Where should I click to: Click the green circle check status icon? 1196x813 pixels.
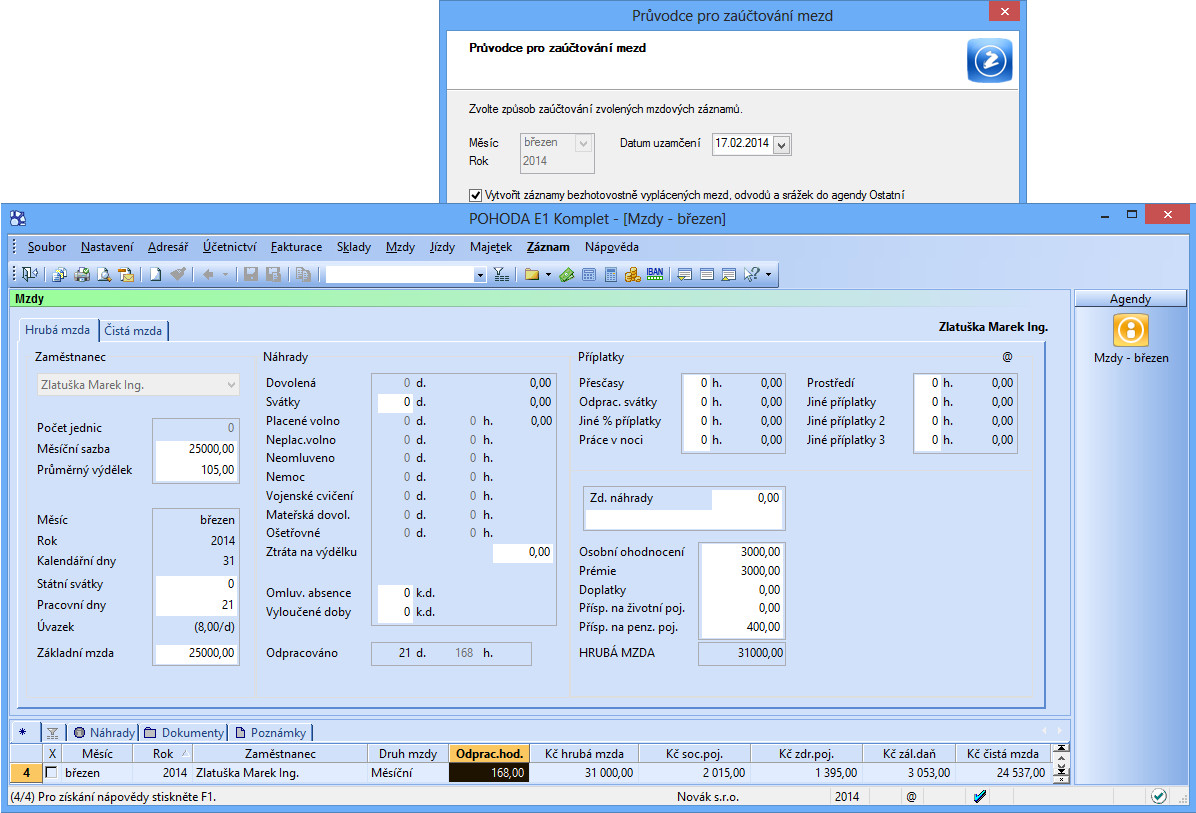[1159, 796]
